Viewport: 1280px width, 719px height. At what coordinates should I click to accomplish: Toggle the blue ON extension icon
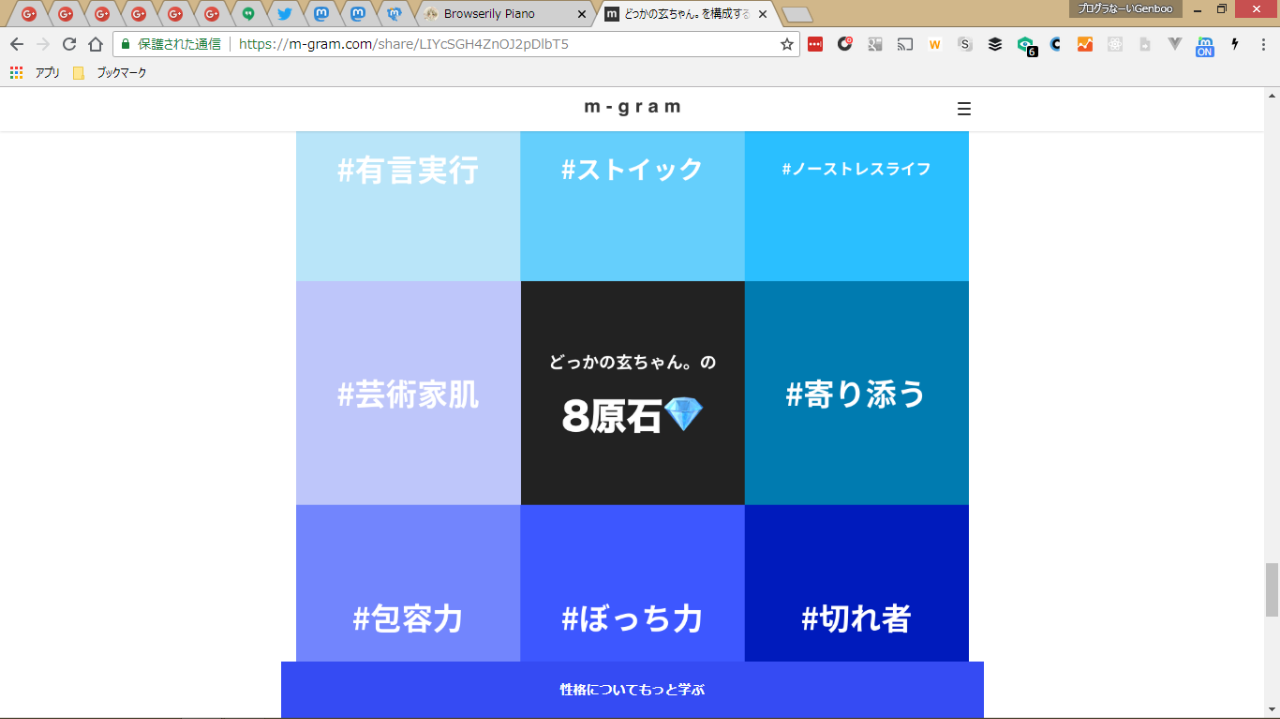click(x=1205, y=45)
